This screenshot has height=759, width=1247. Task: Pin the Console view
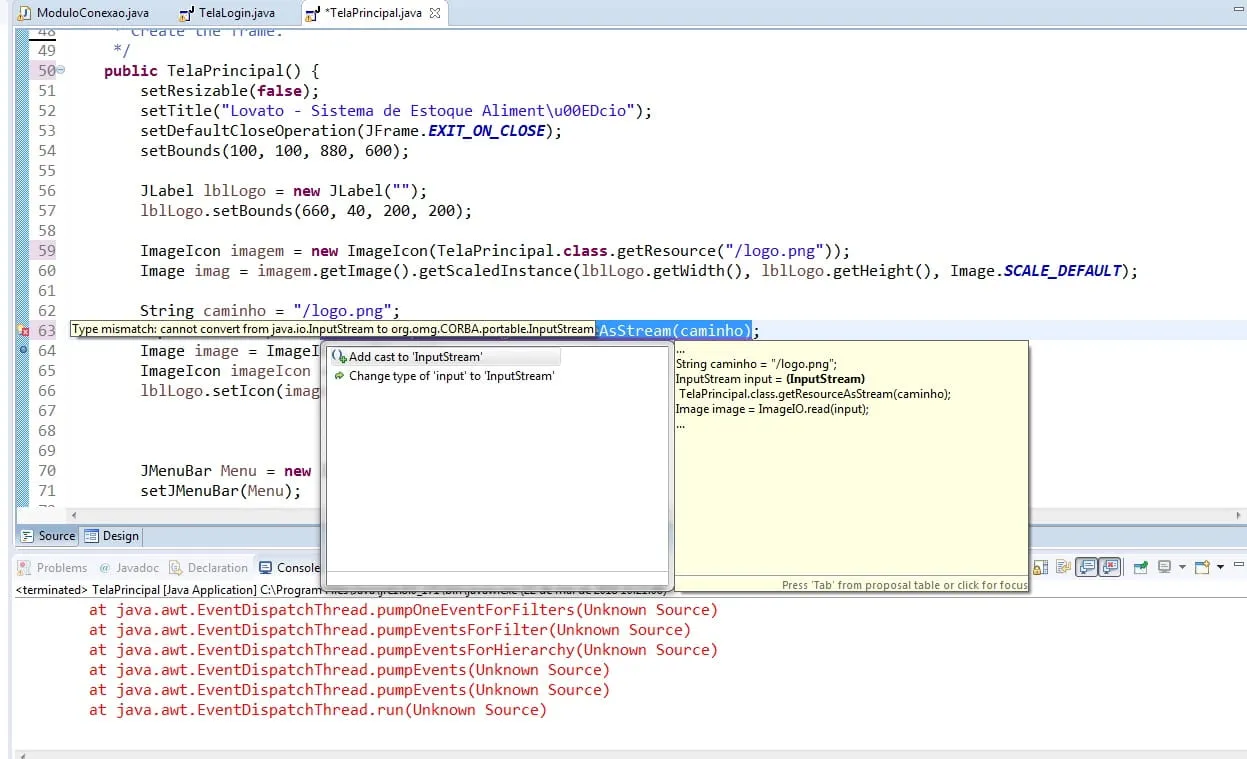pos(1141,567)
